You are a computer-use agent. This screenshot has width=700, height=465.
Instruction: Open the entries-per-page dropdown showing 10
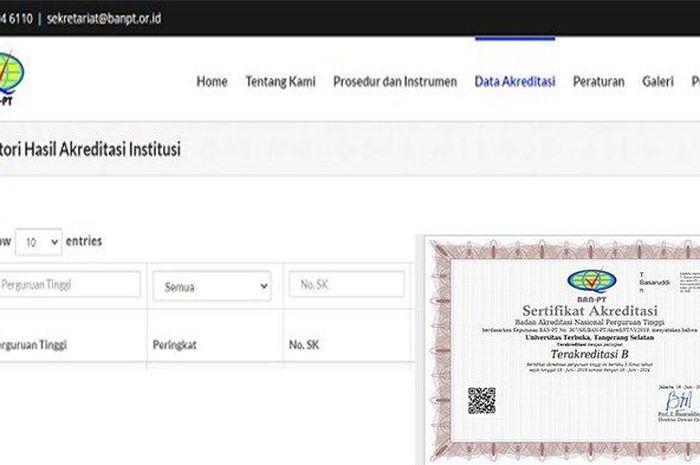coord(38,242)
